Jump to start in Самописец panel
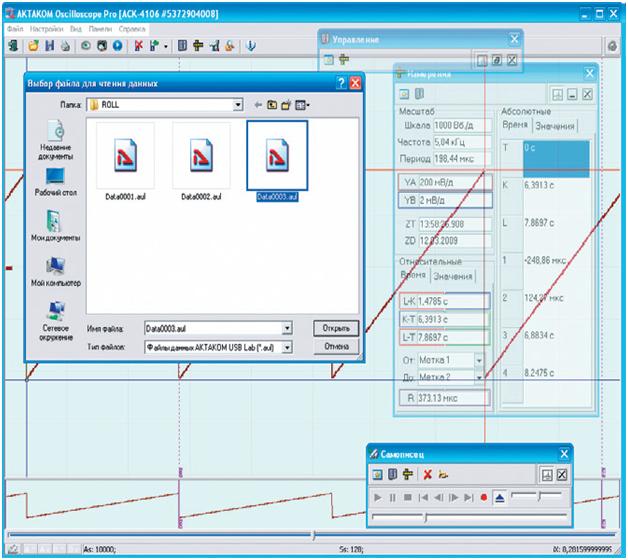The height and width of the screenshot is (560, 628). click(423, 498)
